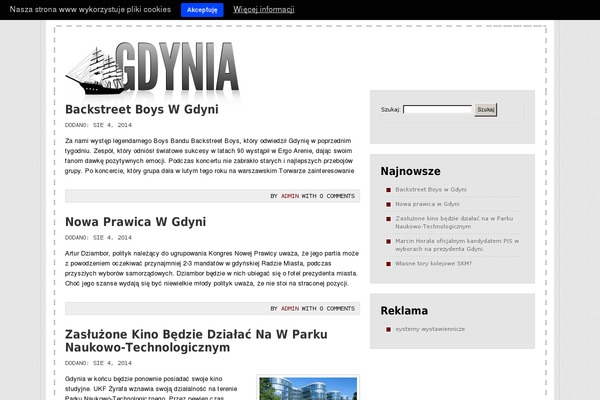Screen dimensions: 600x400
Task: Select sidebar link Backstreet Boys w Gdyni
Action: pos(430,189)
